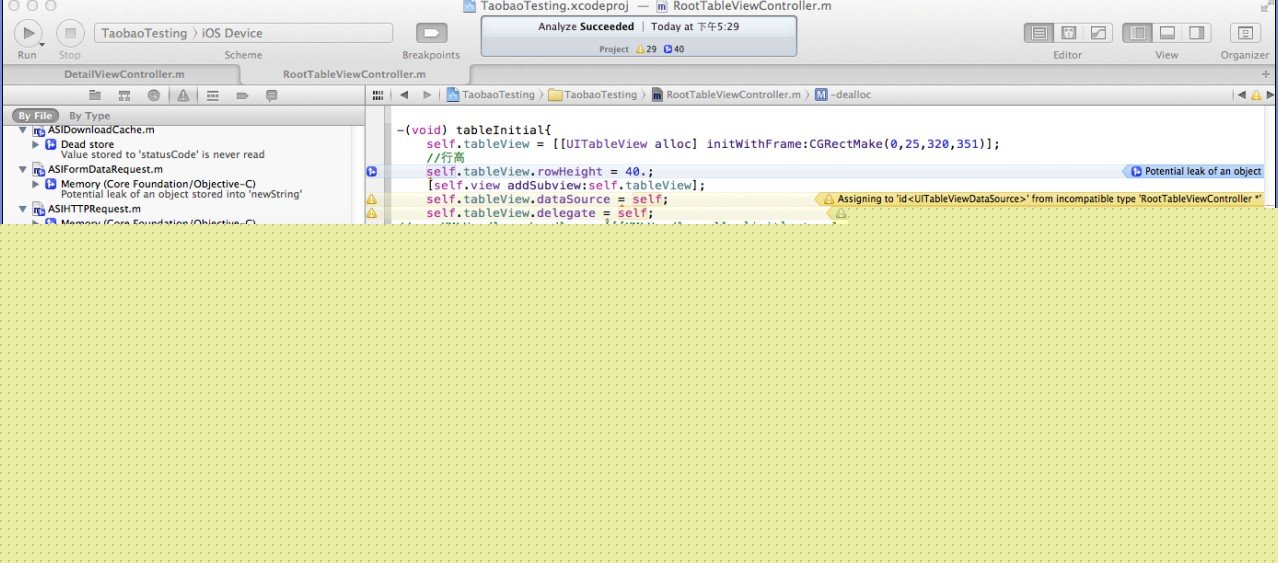
Task: Open the Project navigator
Action: tap(95, 95)
